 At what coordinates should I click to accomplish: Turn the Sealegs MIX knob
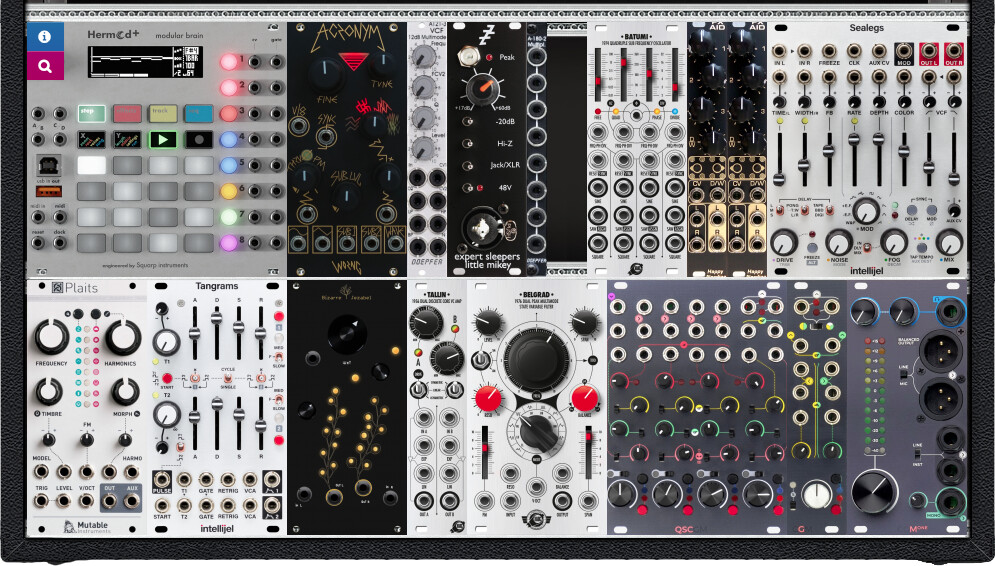pos(949,242)
